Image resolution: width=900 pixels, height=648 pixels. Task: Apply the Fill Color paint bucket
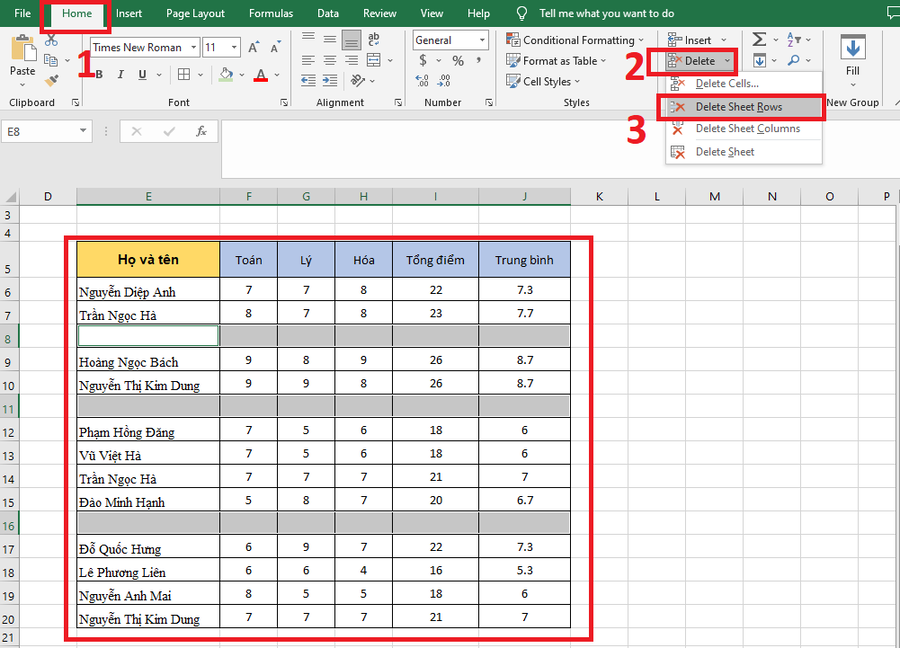(226, 75)
